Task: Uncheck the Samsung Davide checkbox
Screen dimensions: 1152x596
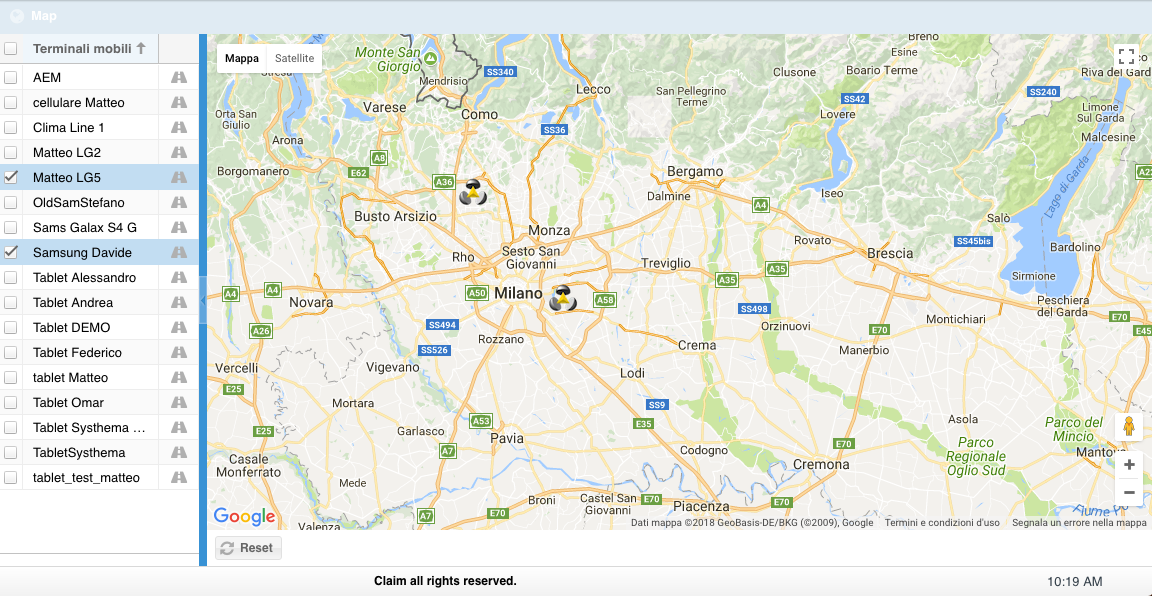Action: 10,252
